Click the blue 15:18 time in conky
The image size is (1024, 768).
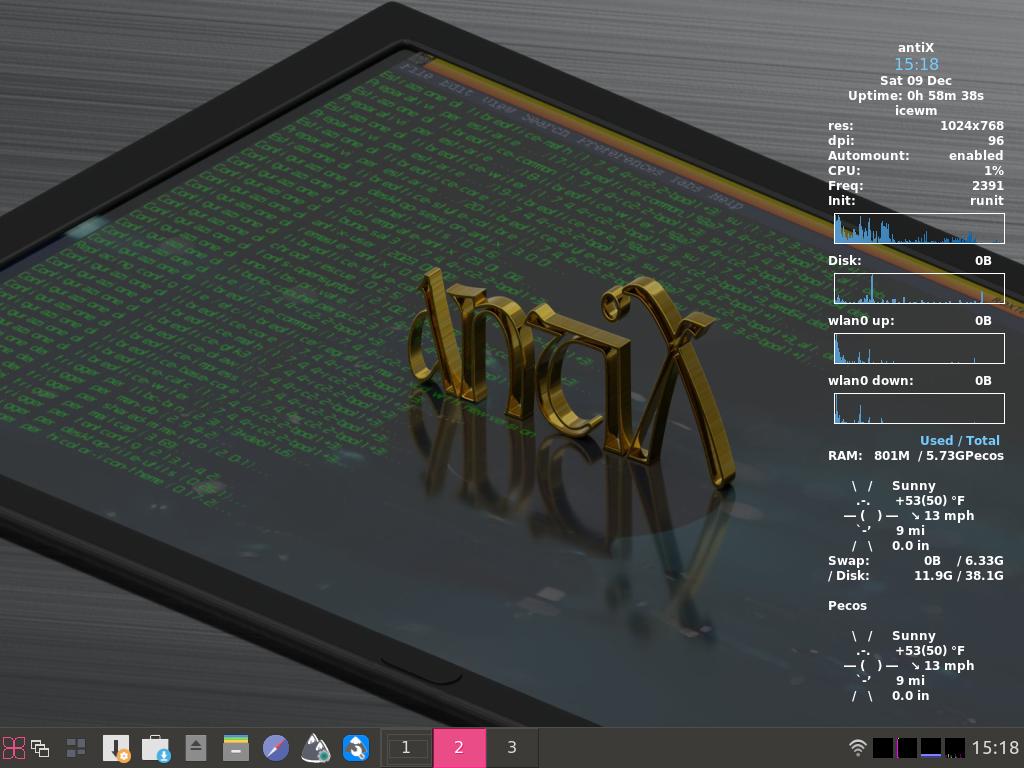tap(916, 64)
